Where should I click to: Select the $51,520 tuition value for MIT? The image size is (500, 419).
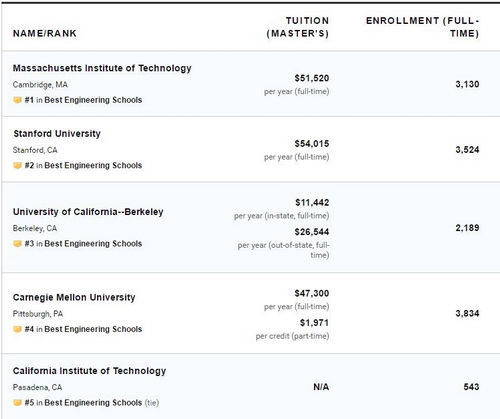pyautogui.click(x=312, y=78)
